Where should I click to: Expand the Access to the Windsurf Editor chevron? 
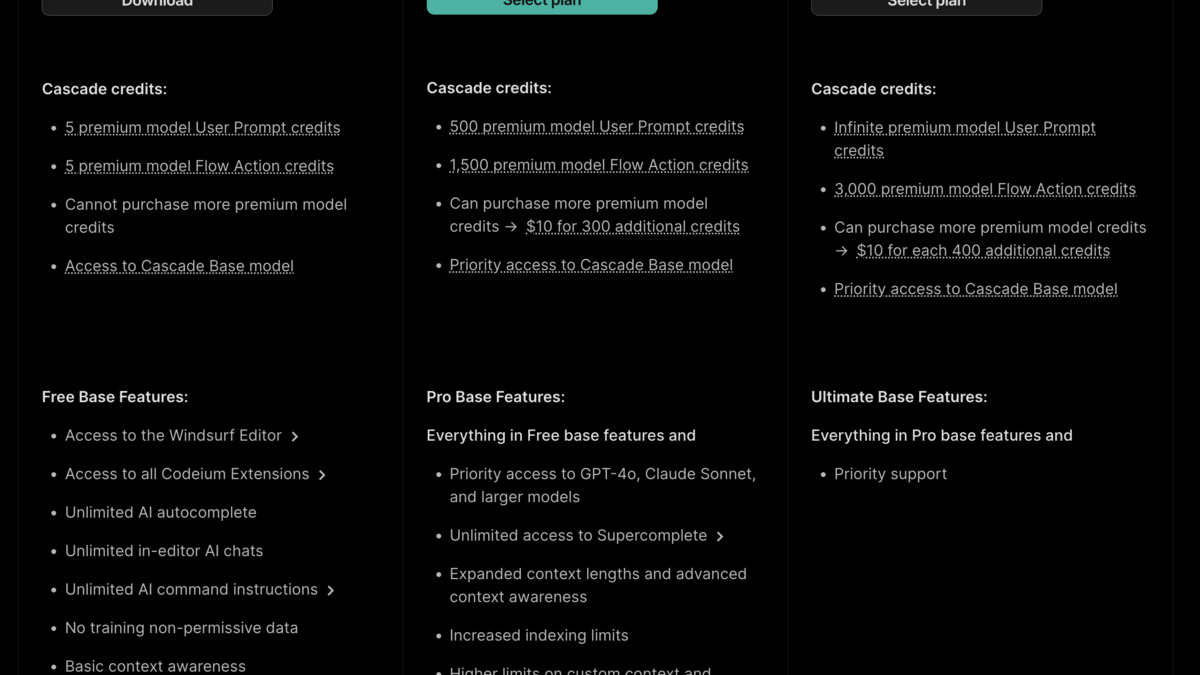tap(295, 436)
